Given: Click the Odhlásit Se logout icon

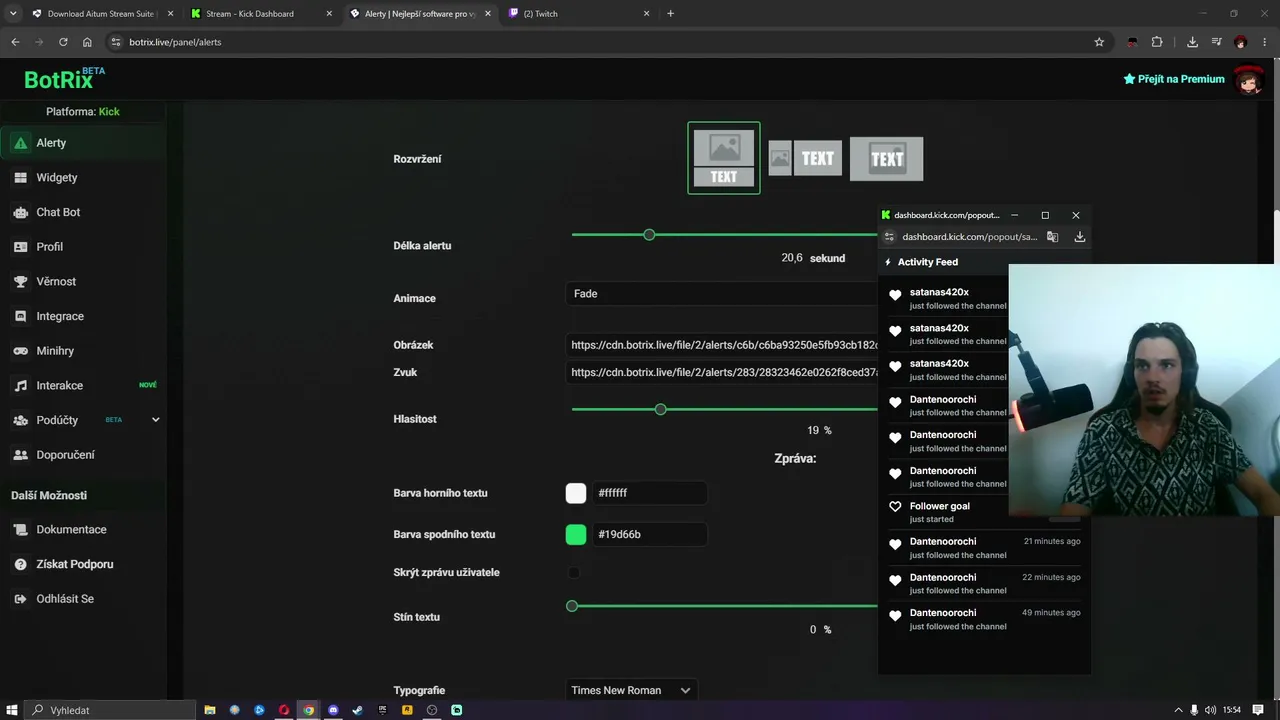Looking at the screenshot, I should [20, 599].
